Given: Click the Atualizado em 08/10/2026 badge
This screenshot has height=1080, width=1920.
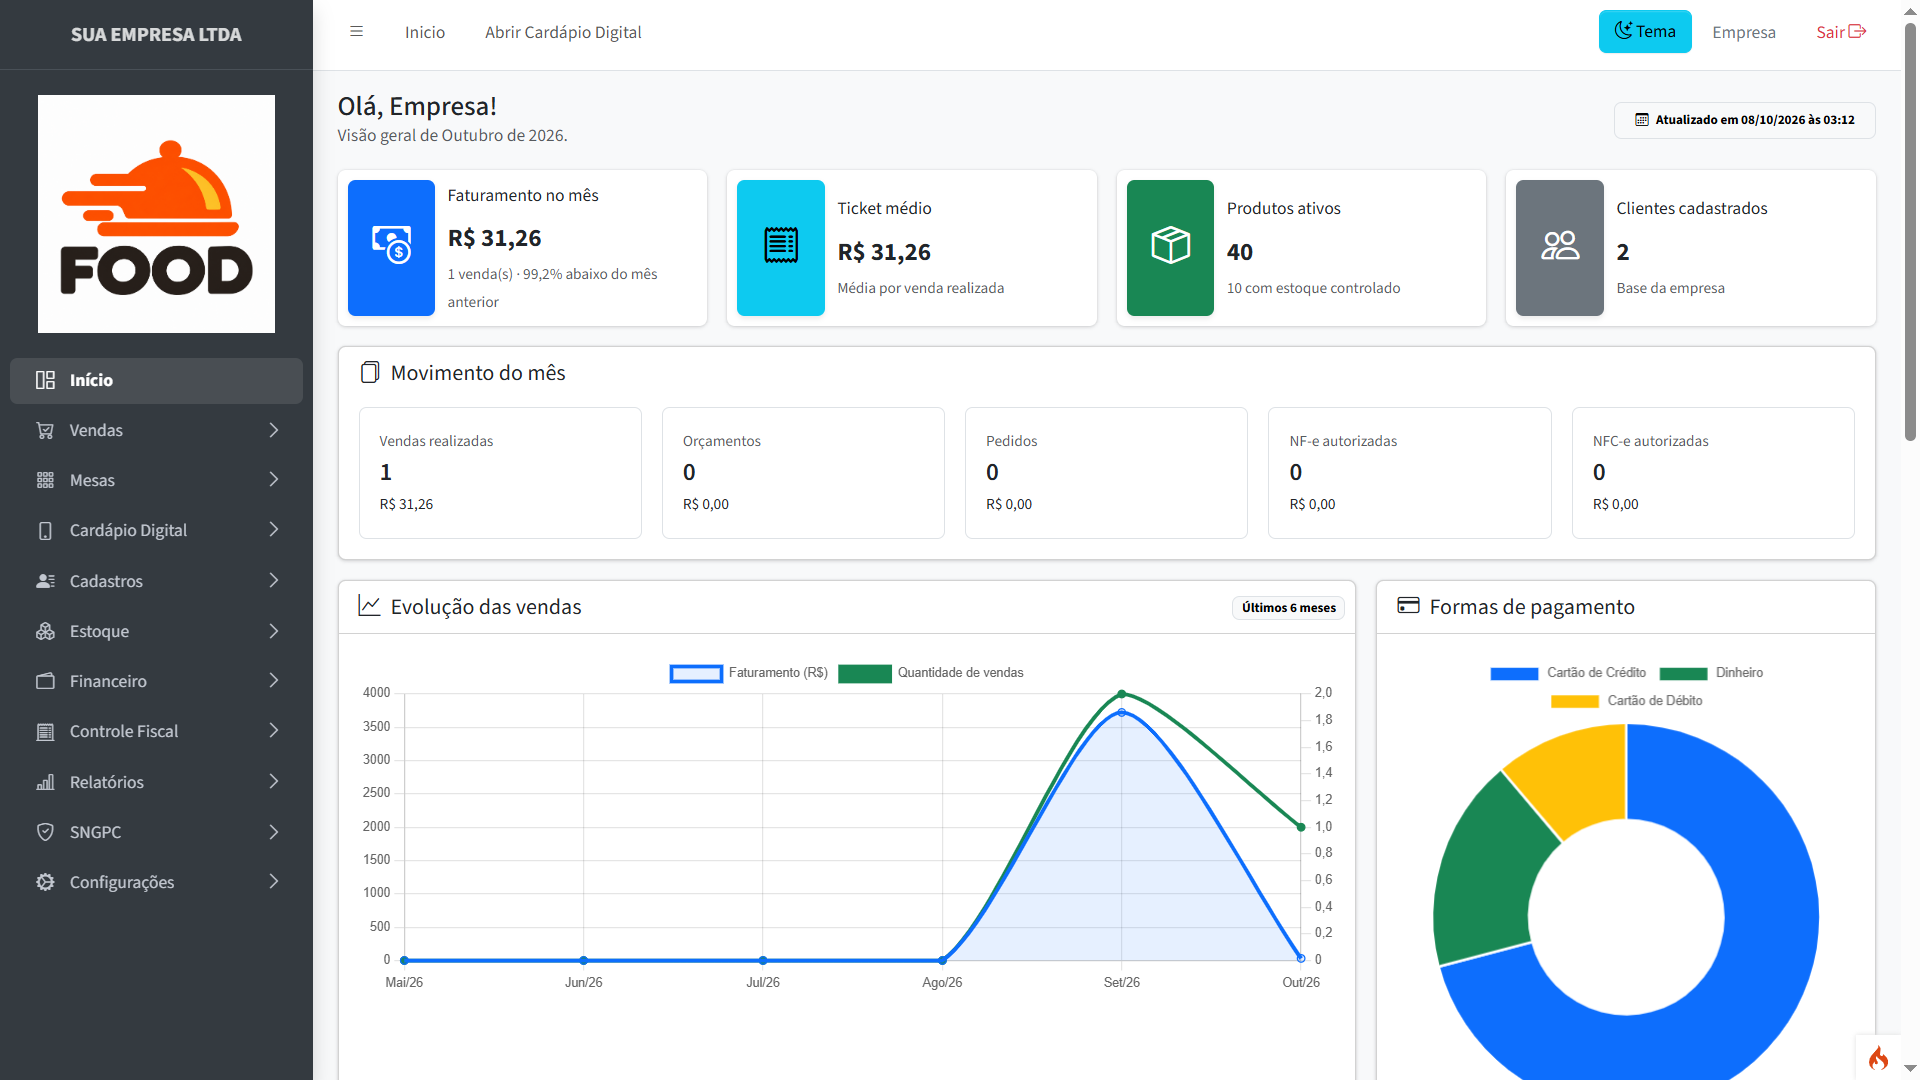Looking at the screenshot, I should (x=1745, y=120).
